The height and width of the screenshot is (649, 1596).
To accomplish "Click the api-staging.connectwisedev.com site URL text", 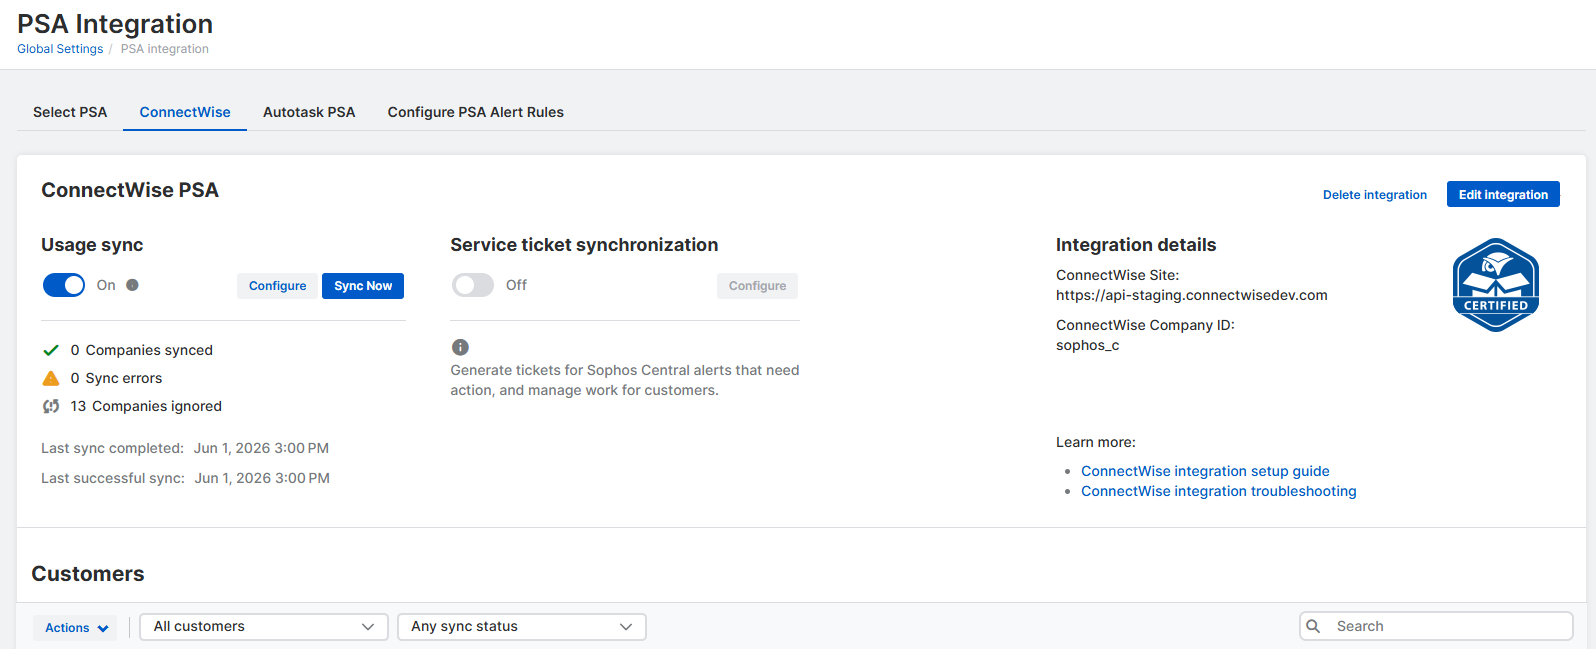I will (1192, 295).
